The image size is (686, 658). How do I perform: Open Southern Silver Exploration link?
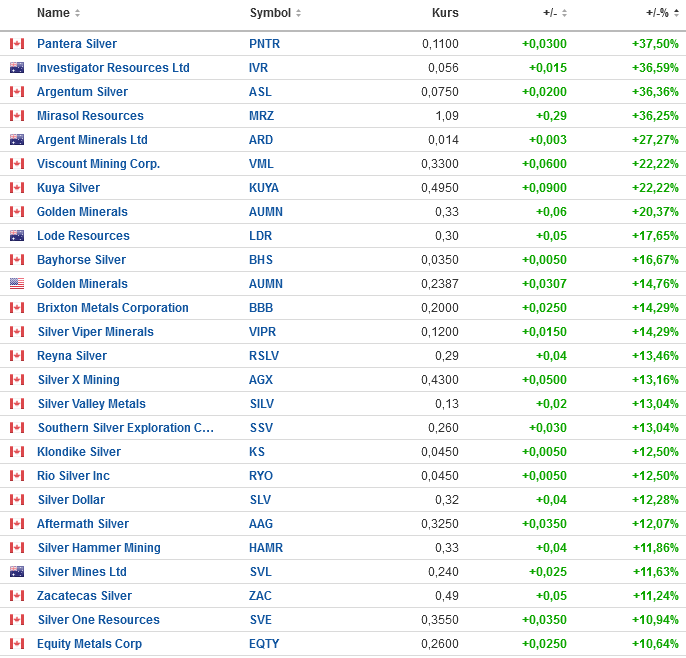(126, 428)
